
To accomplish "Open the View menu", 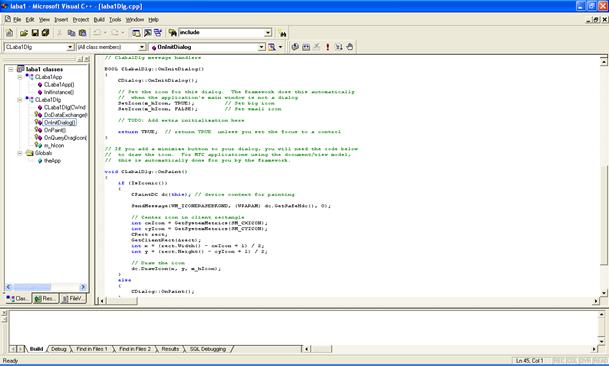I will click(x=44, y=19).
